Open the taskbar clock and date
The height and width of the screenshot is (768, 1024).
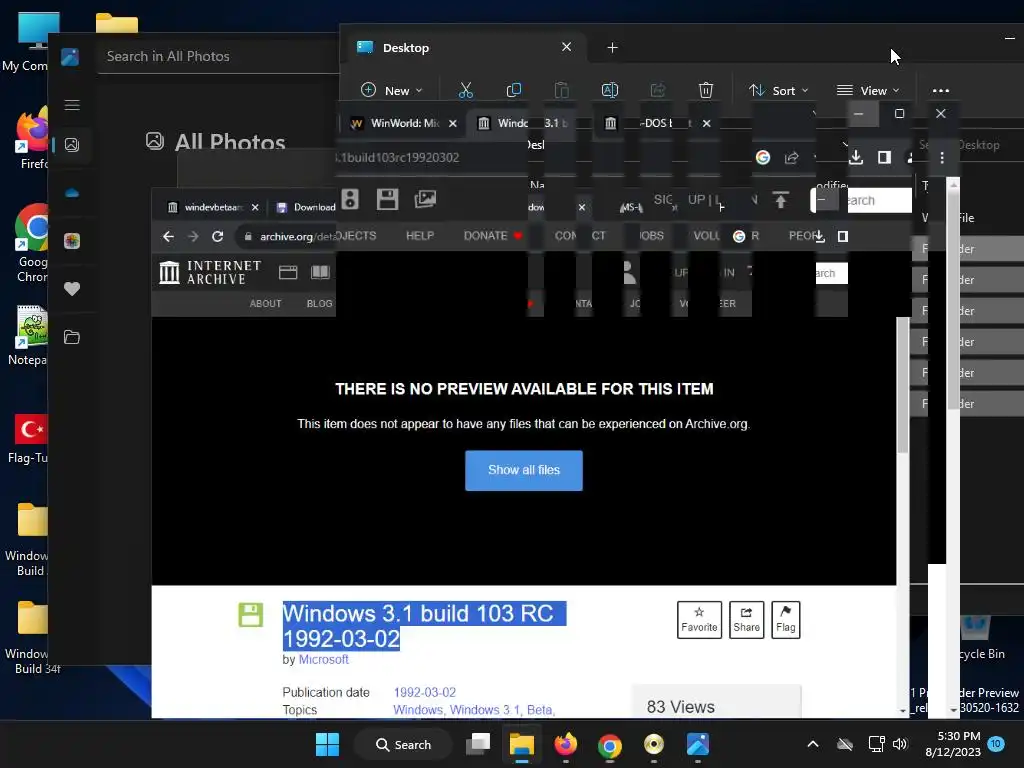tap(953, 744)
